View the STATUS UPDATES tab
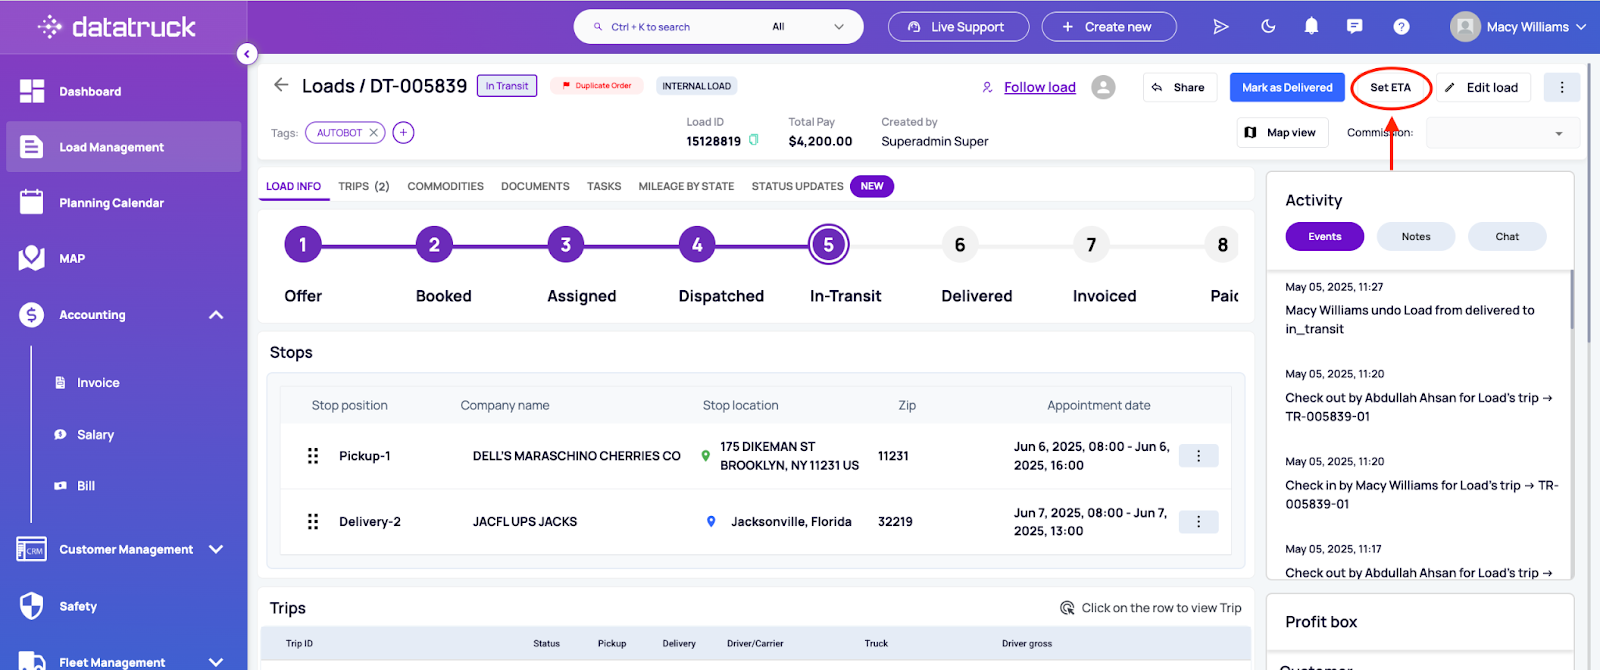The width and height of the screenshot is (1600, 670). (x=797, y=187)
